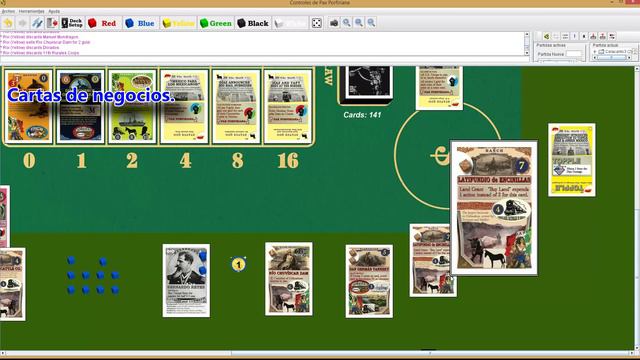Click the map's vertical scrollbar up arrow
640x360 pixels.
tap(637, 70)
